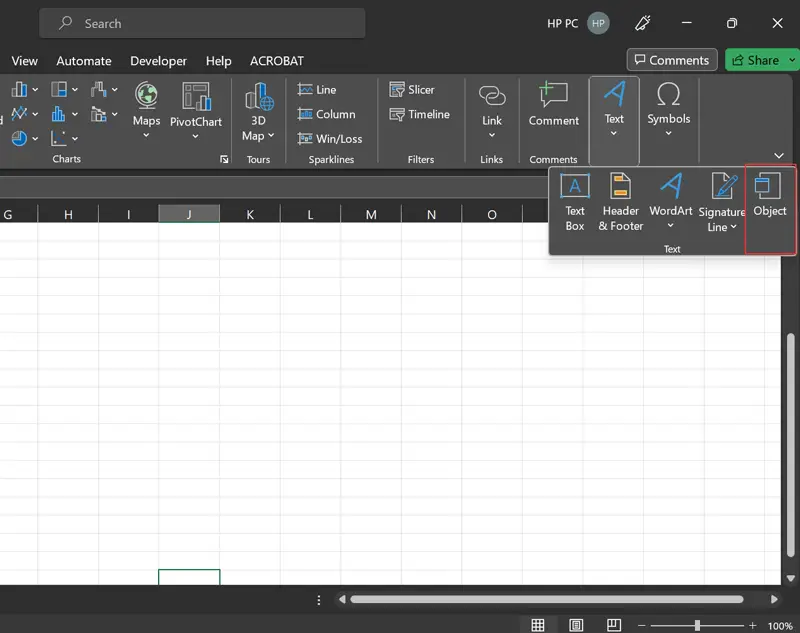Switch to Page Layout view

(577, 625)
